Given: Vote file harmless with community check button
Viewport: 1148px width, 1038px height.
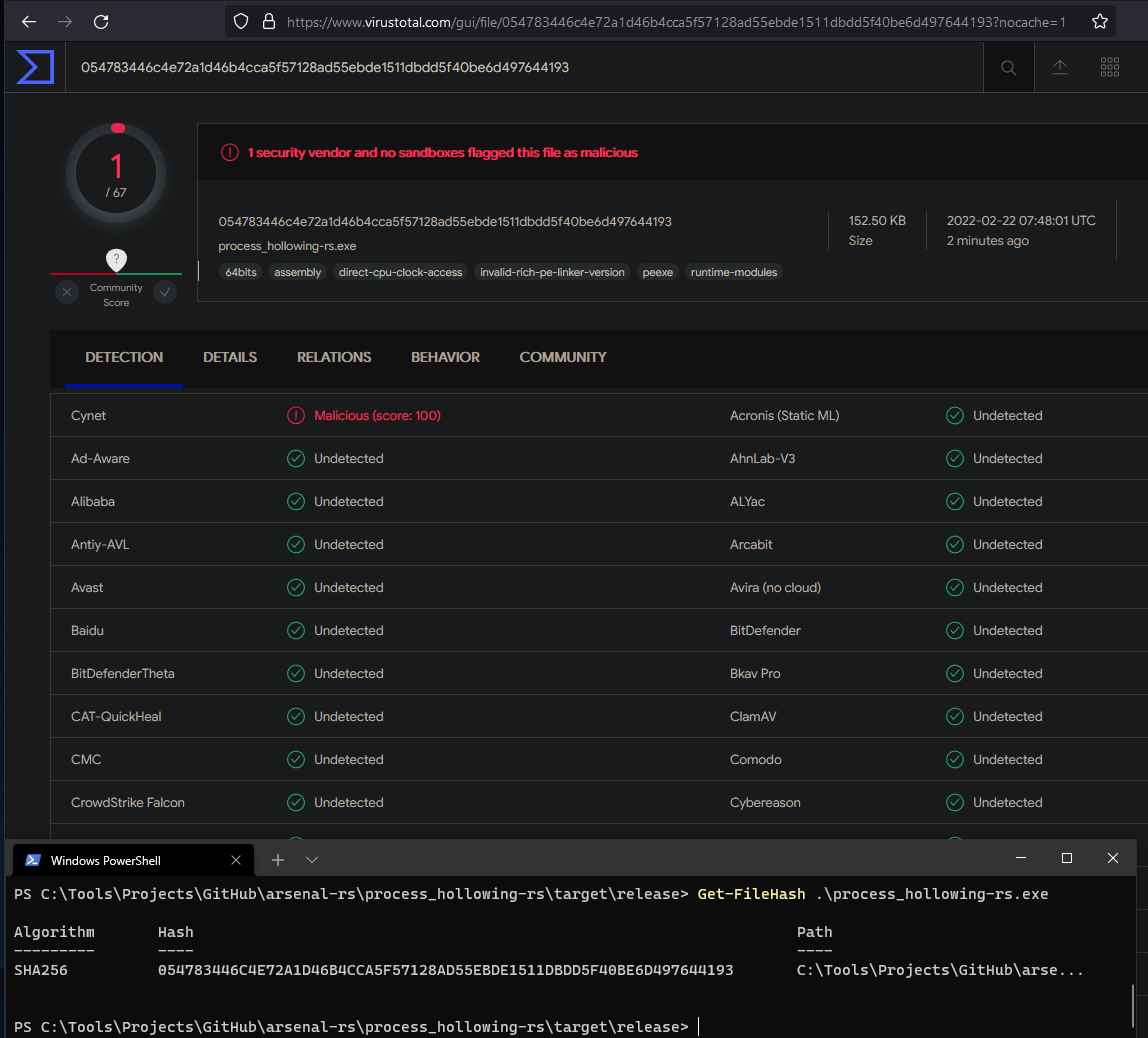Looking at the screenshot, I should pos(165,292).
